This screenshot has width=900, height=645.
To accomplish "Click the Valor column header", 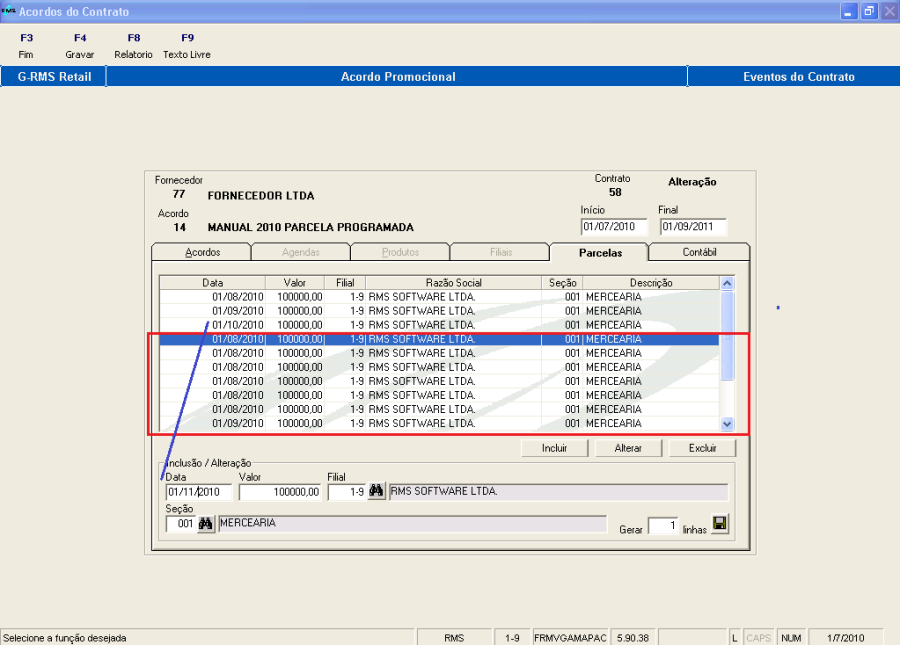I will point(294,283).
